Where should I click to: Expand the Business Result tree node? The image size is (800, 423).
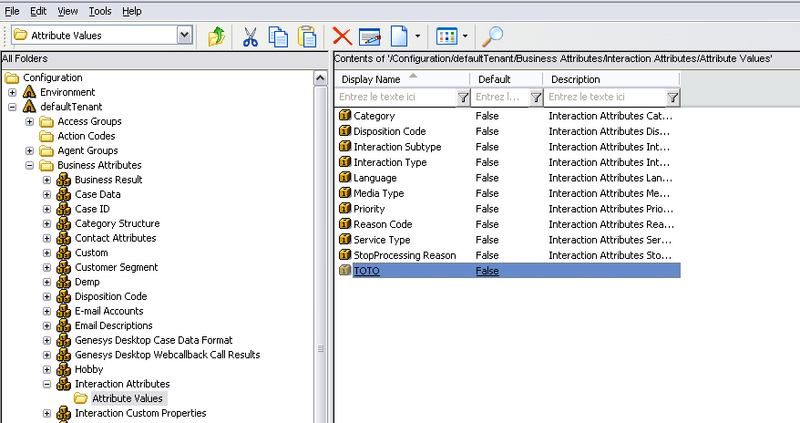pos(47,180)
